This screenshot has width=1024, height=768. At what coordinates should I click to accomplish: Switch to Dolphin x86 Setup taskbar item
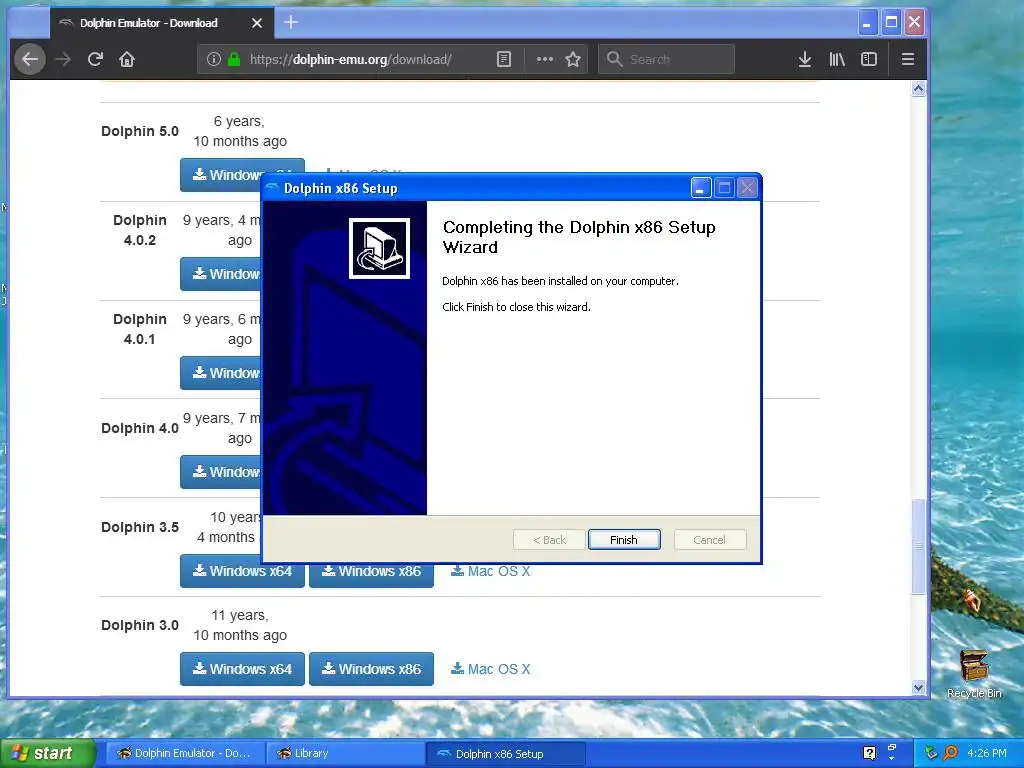[x=506, y=754]
